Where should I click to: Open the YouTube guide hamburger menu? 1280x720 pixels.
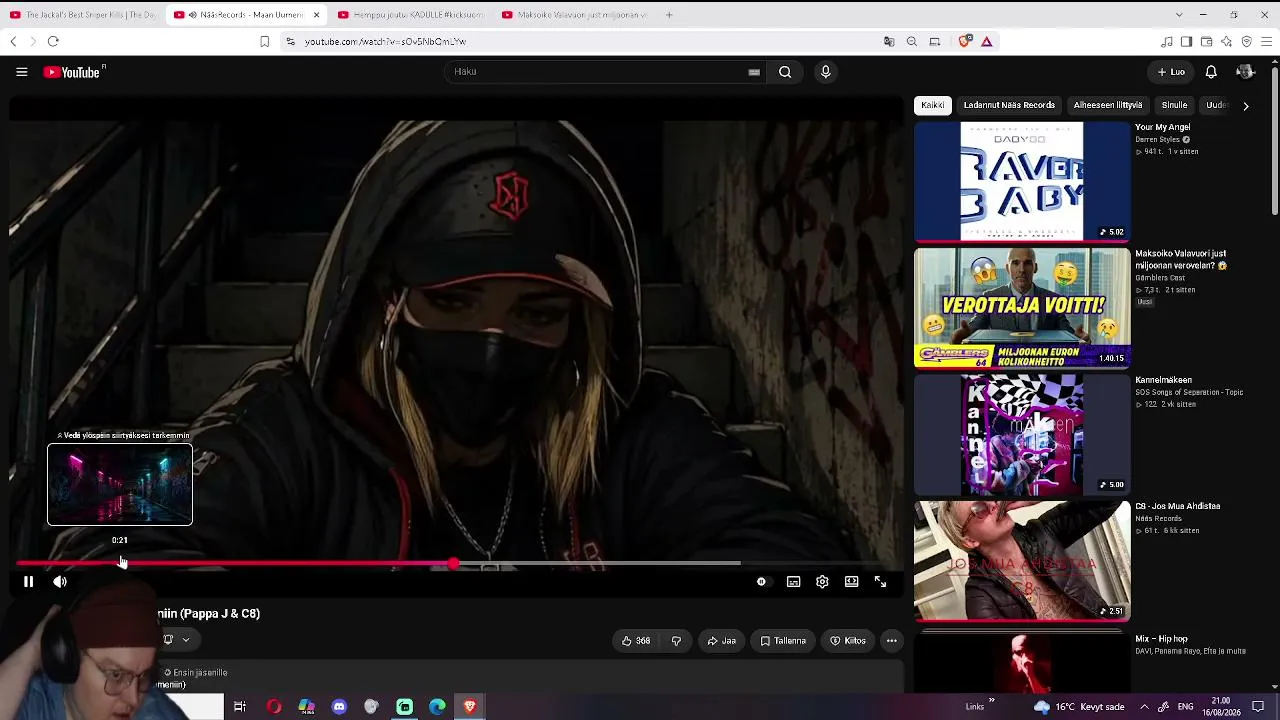point(21,72)
